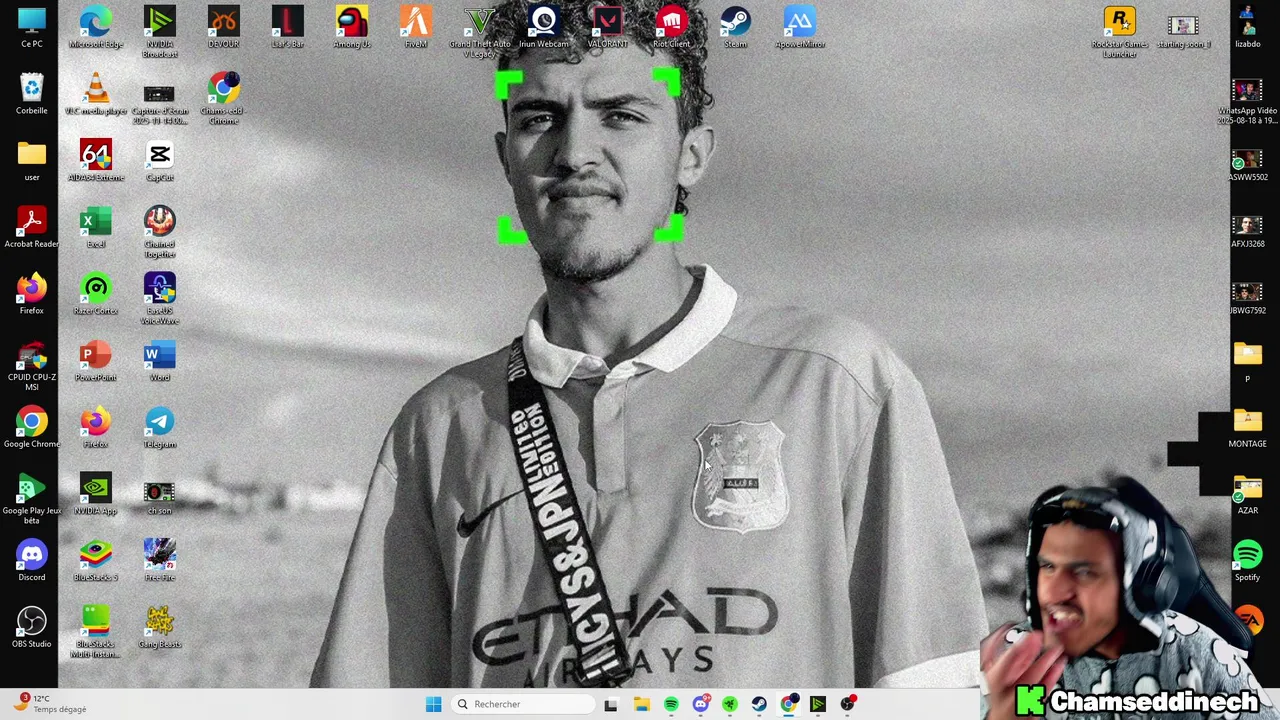
Task: Launch Free Fire shortcut
Action: (160, 560)
